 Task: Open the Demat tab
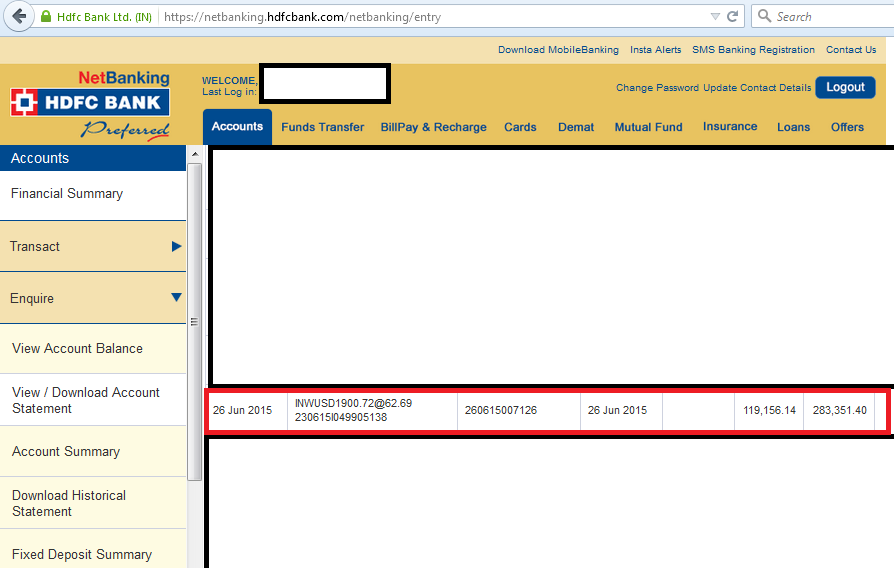(x=576, y=127)
